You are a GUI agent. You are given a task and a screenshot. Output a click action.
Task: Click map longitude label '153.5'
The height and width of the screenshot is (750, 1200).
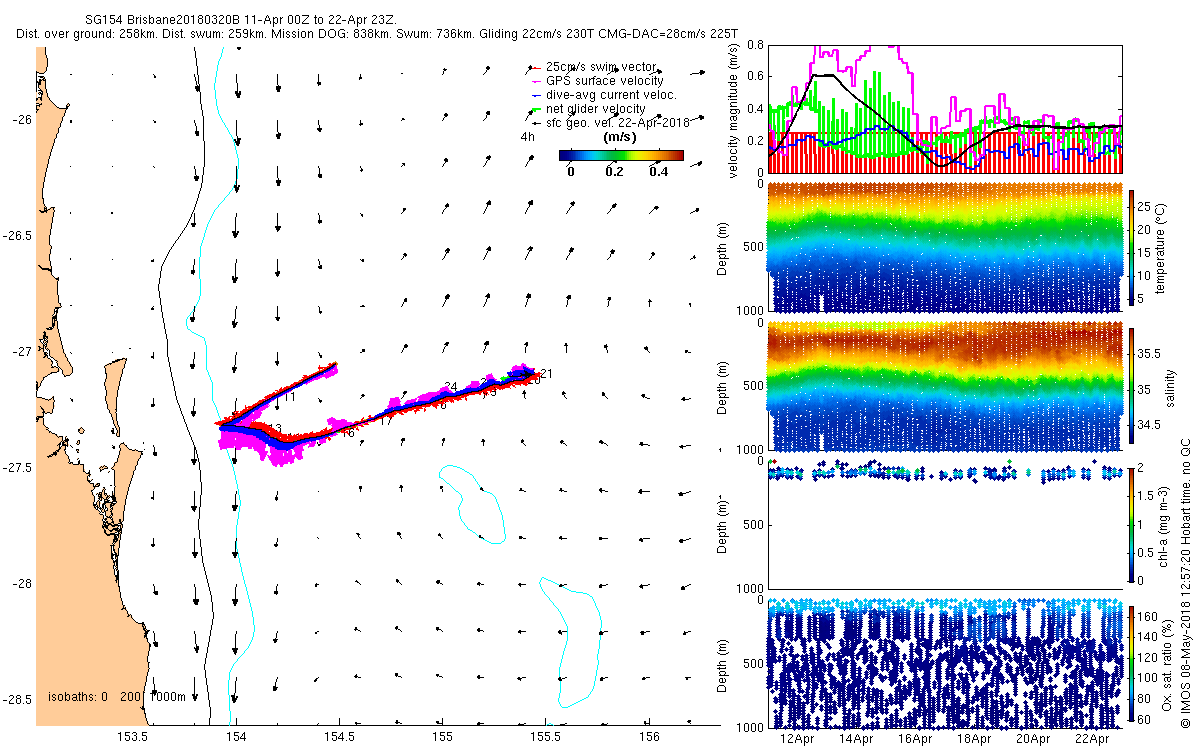coord(133,737)
